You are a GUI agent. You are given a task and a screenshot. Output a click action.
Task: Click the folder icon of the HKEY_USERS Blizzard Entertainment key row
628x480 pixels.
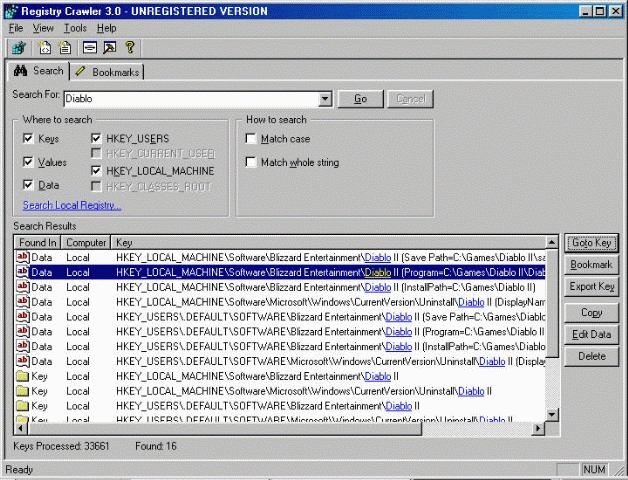click(x=22, y=406)
